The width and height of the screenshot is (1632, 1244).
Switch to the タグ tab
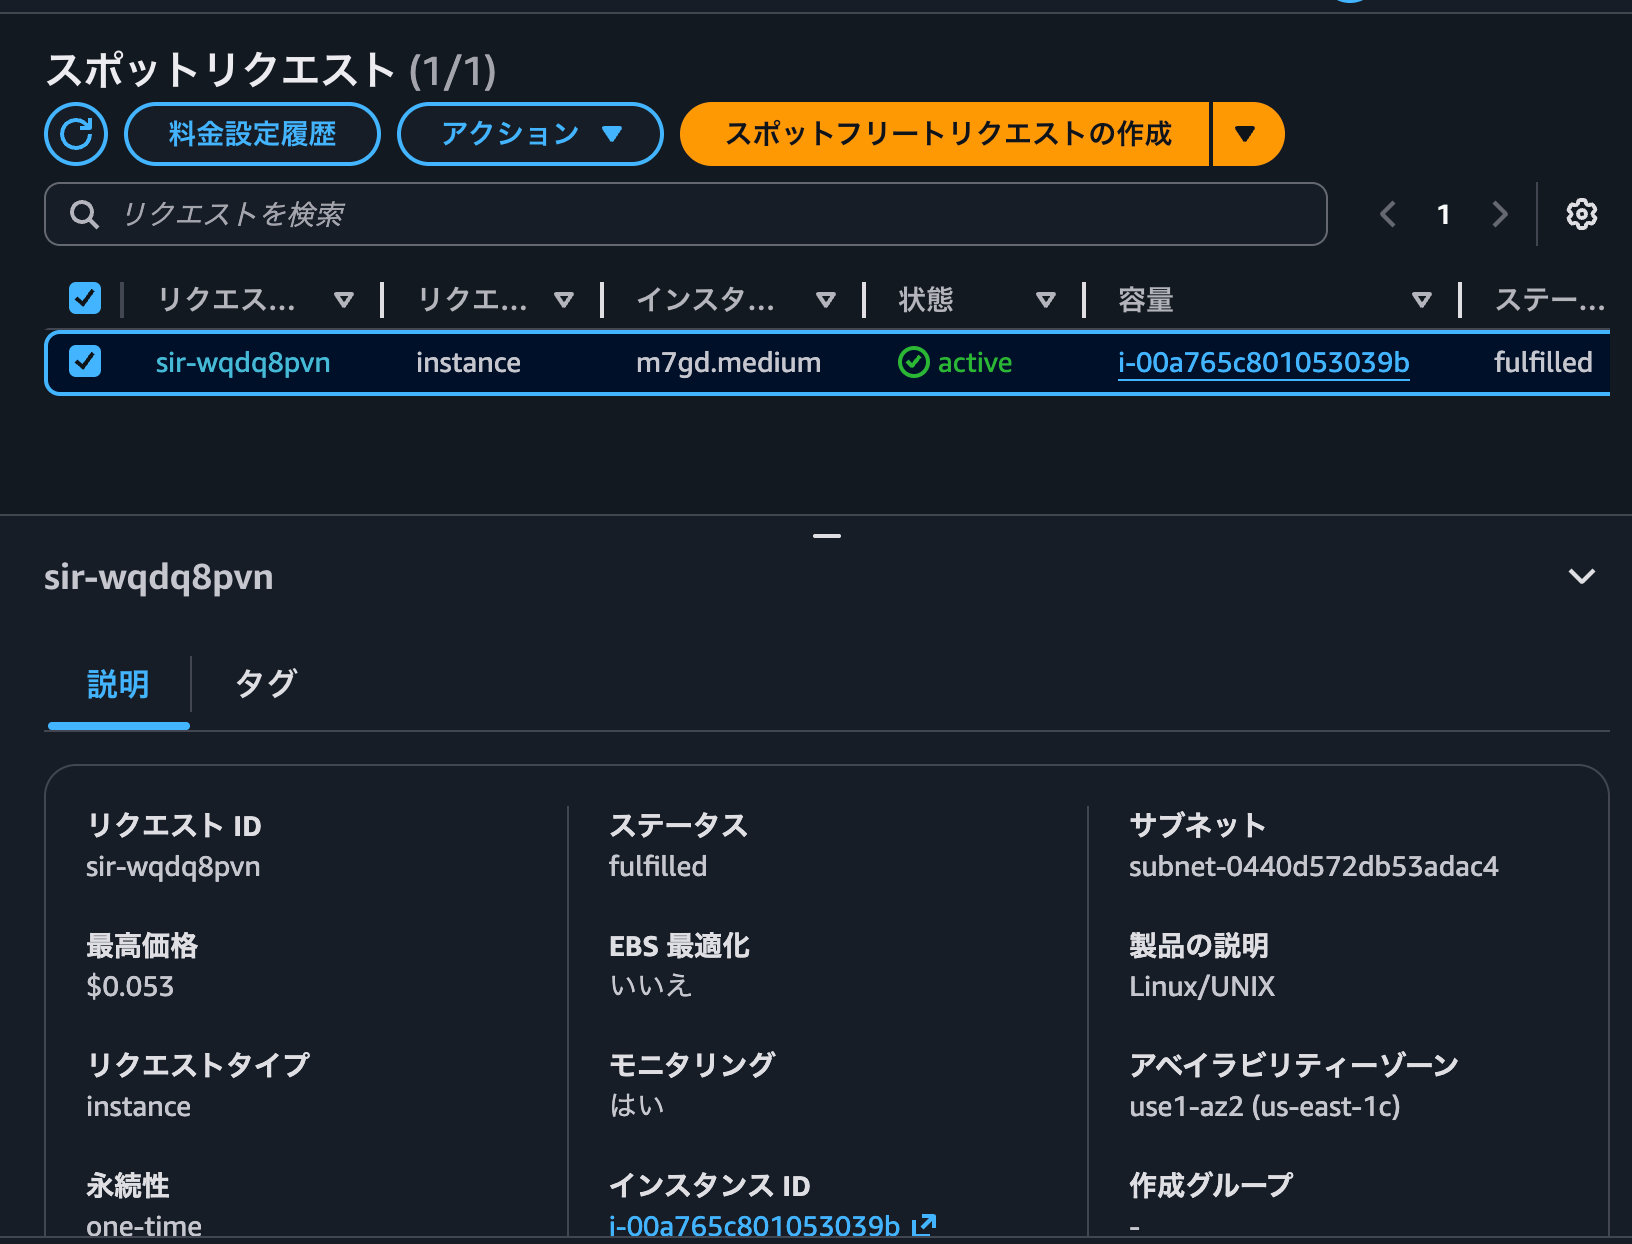click(x=264, y=684)
